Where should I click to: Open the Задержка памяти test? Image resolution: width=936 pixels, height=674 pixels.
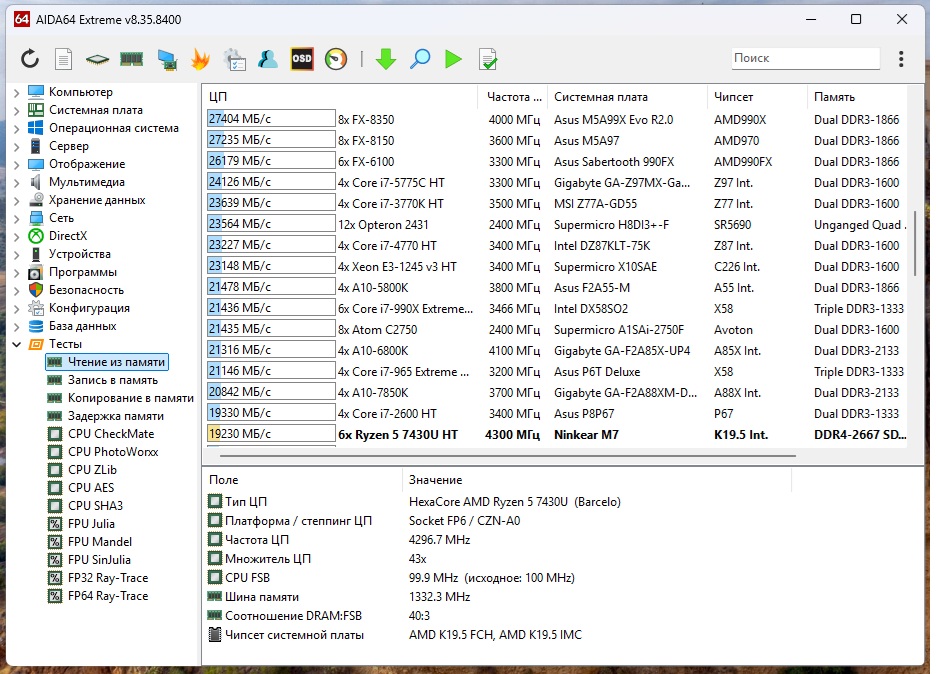(116, 416)
